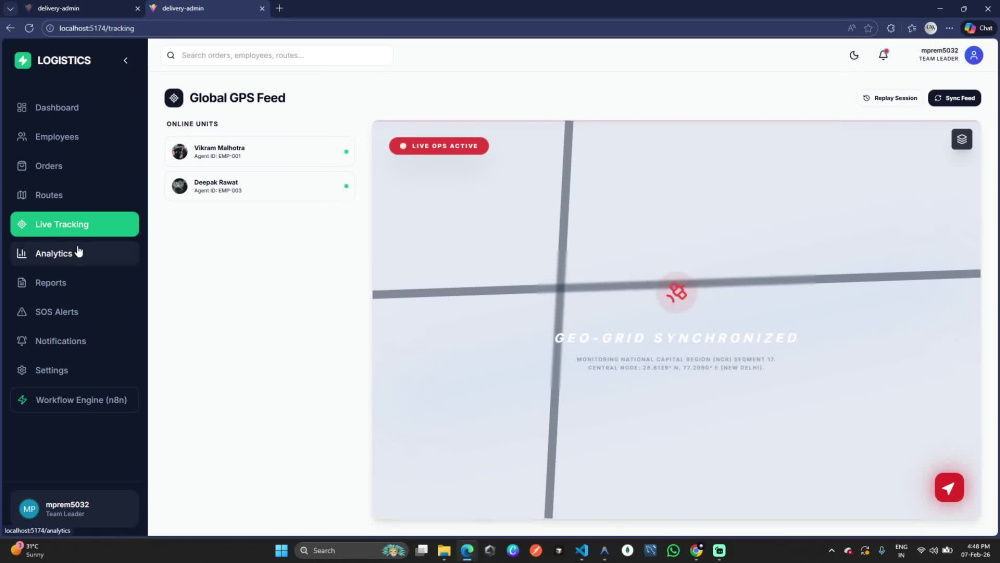Select the LIVE OPS ACTIVE badge

coord(439,146)
